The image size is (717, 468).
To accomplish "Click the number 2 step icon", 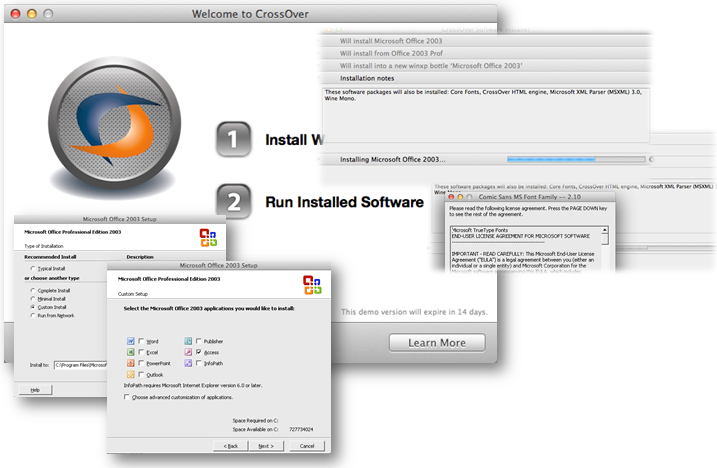I will (x=233, y=201).
